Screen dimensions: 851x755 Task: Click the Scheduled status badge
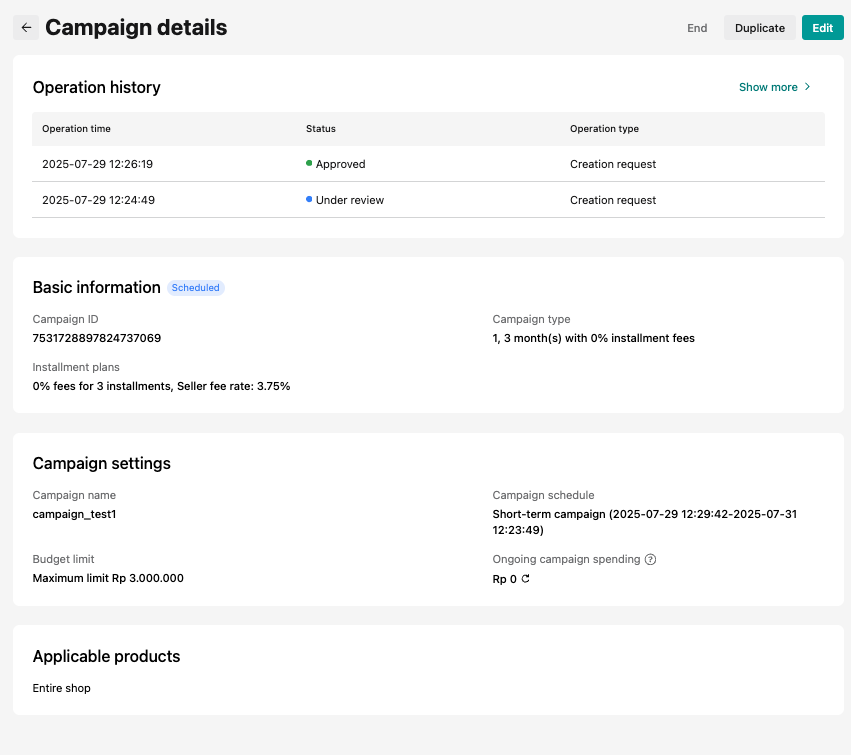(196, 288)
